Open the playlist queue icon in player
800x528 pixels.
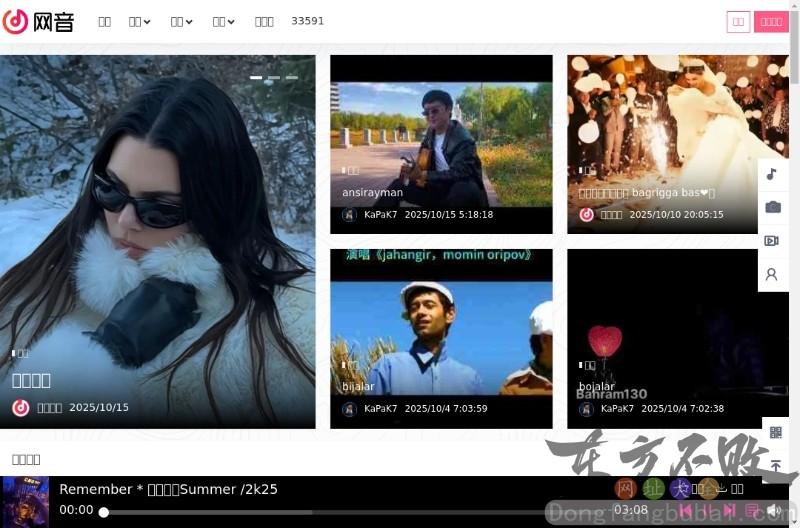(x=752, y=510)
